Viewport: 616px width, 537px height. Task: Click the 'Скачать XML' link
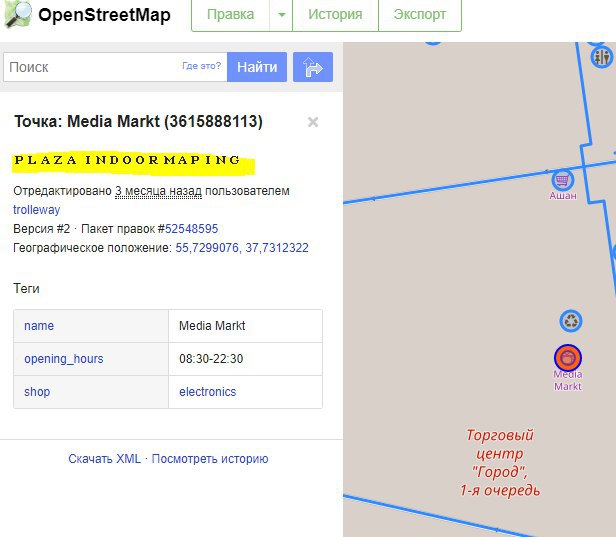click(104, 459)
